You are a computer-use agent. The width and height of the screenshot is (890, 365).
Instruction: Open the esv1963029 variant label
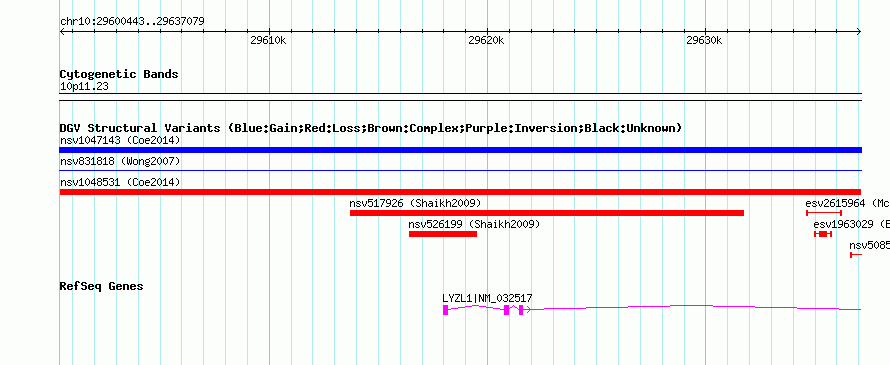[851, 224]
